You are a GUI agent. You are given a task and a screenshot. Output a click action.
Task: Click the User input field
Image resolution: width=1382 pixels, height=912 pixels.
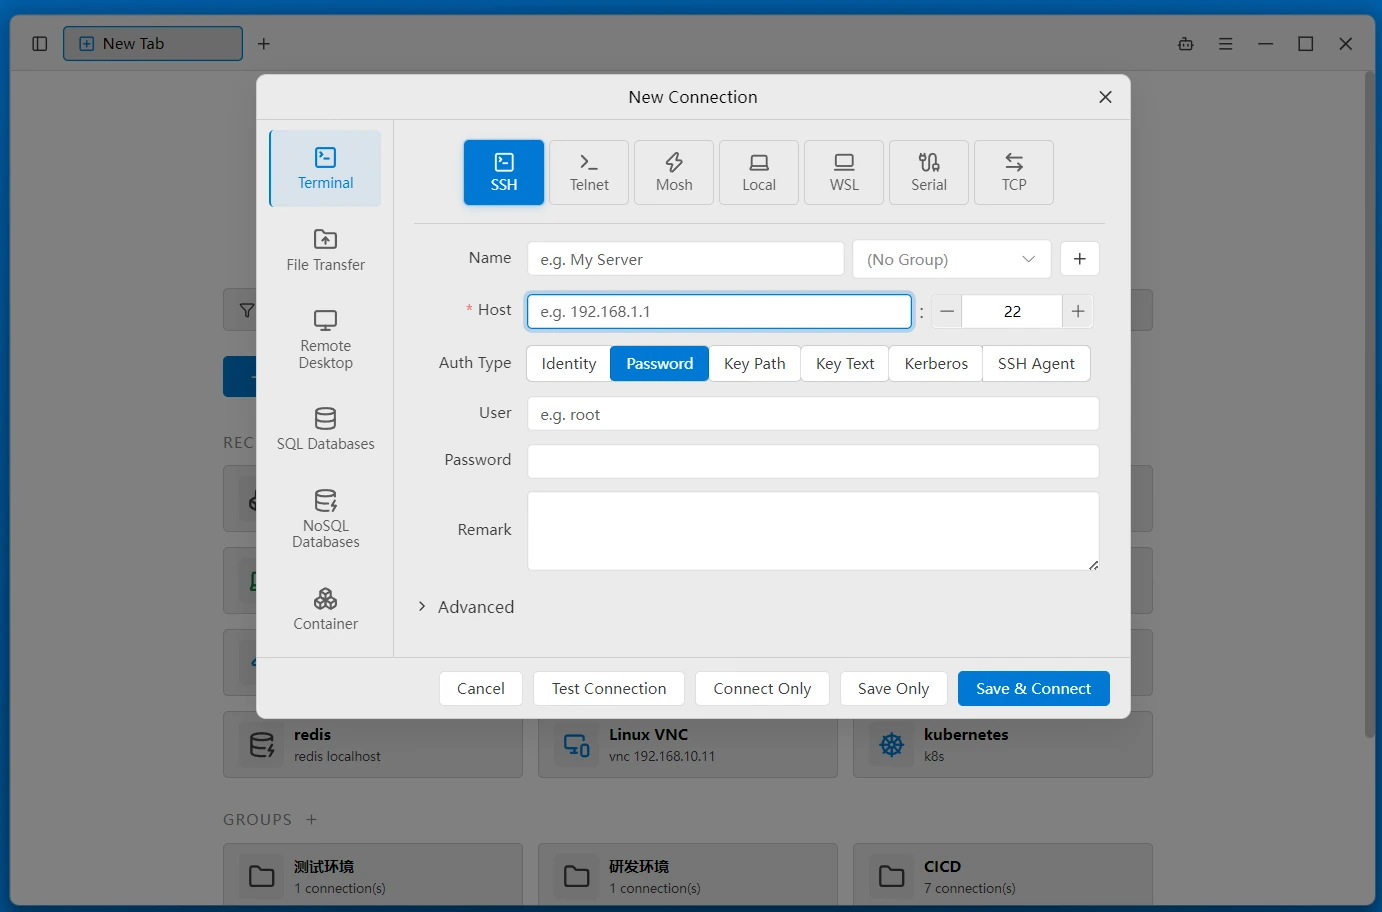(813, 414)
